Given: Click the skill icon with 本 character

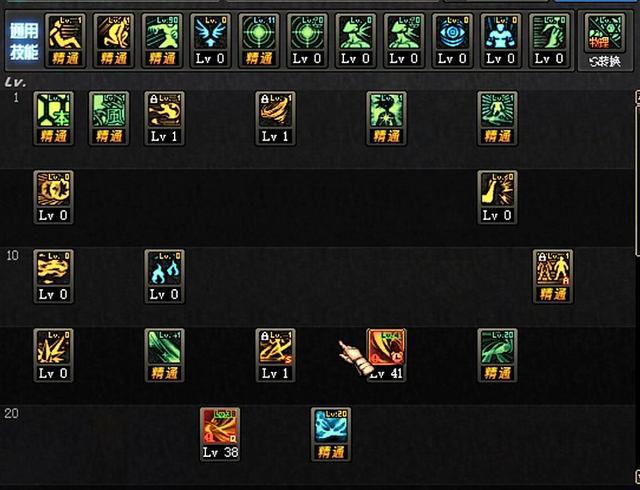Looking at the screenshot, I should click(53, 118).
